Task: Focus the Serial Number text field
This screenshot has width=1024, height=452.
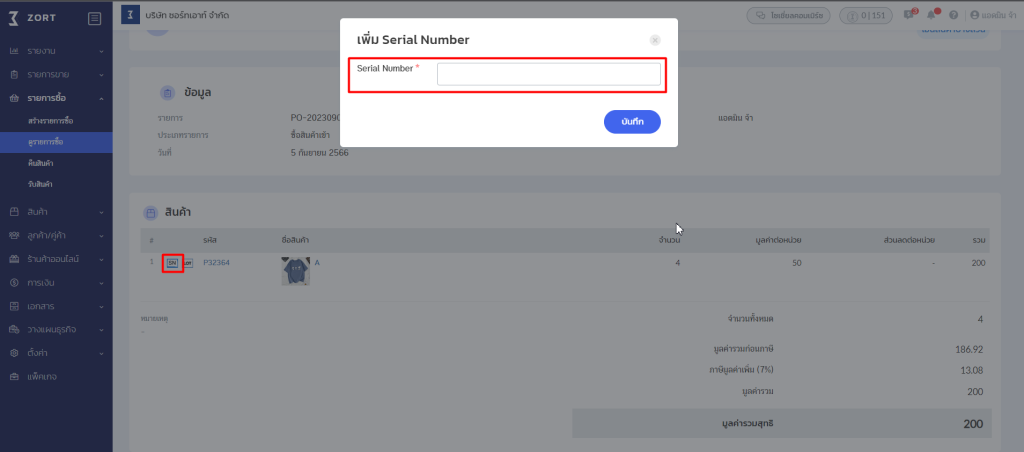Action: tap(549, 74)
